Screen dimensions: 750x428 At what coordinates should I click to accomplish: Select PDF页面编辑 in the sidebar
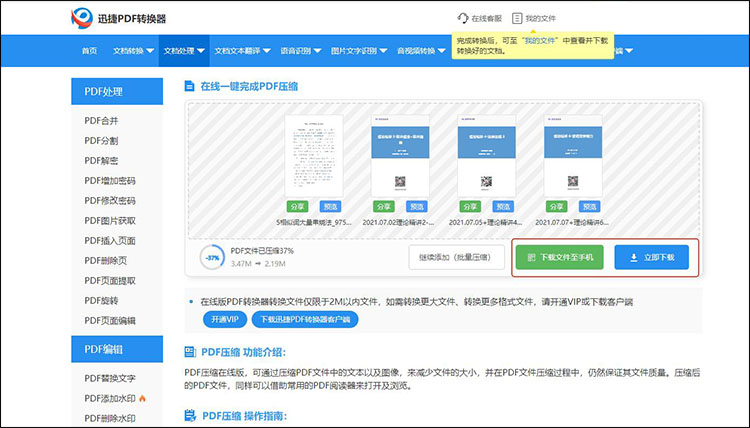point(110,320)
